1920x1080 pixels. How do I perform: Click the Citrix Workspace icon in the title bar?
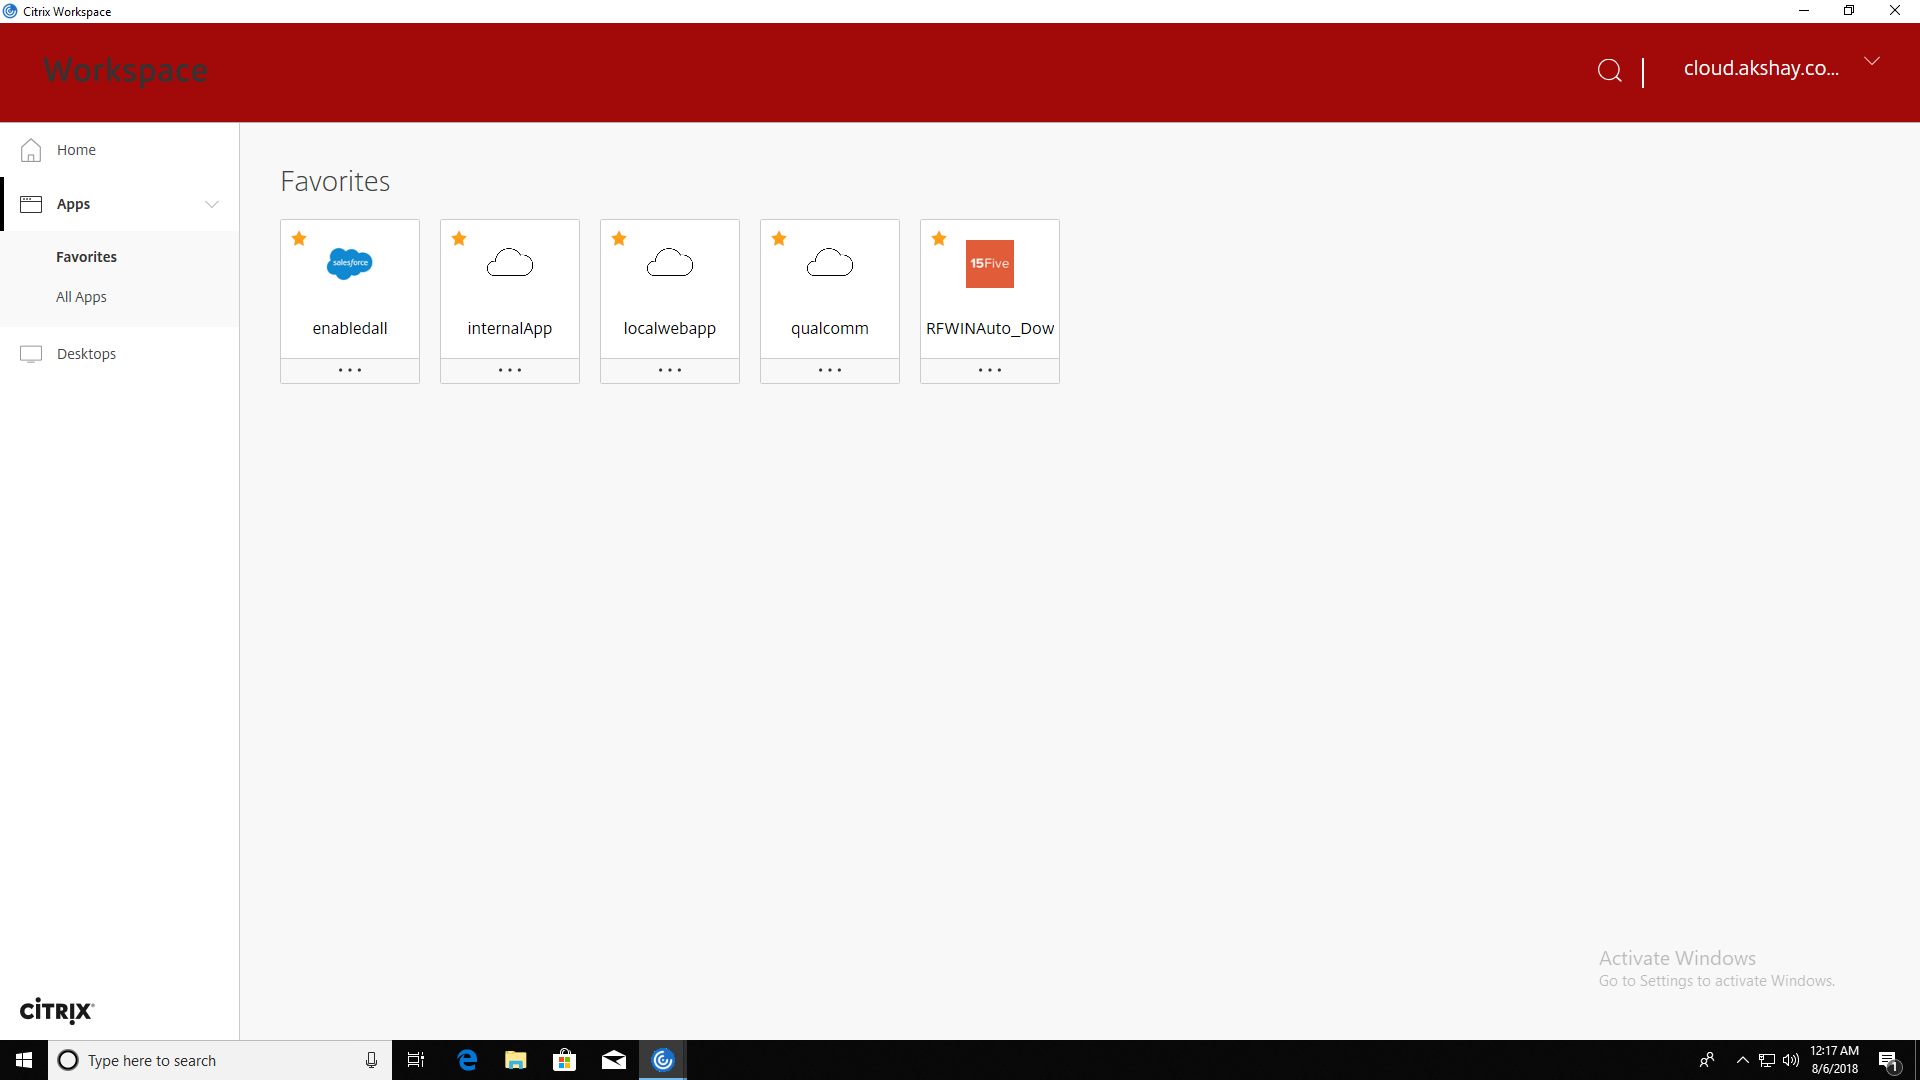(x=10, y=11)
